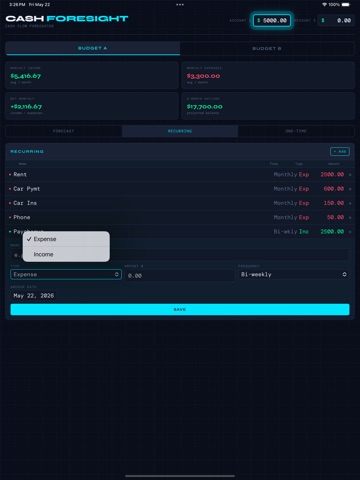Delete the Car Pymt row with its x icon
The image size is (360, 480).
[350, 189]
